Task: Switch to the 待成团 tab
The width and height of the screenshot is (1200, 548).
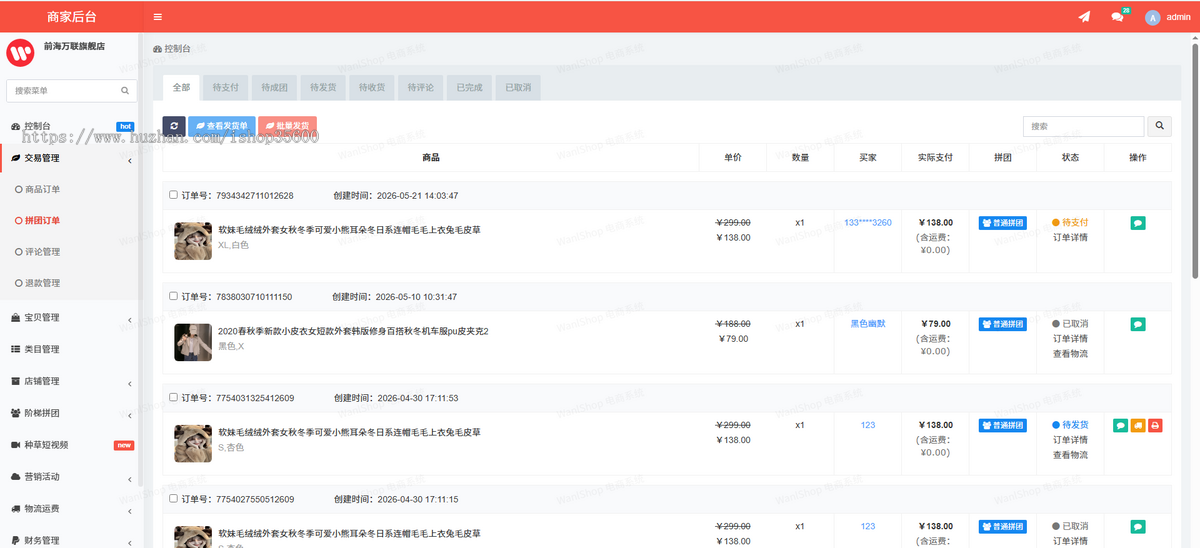Action: click(274, 88)
